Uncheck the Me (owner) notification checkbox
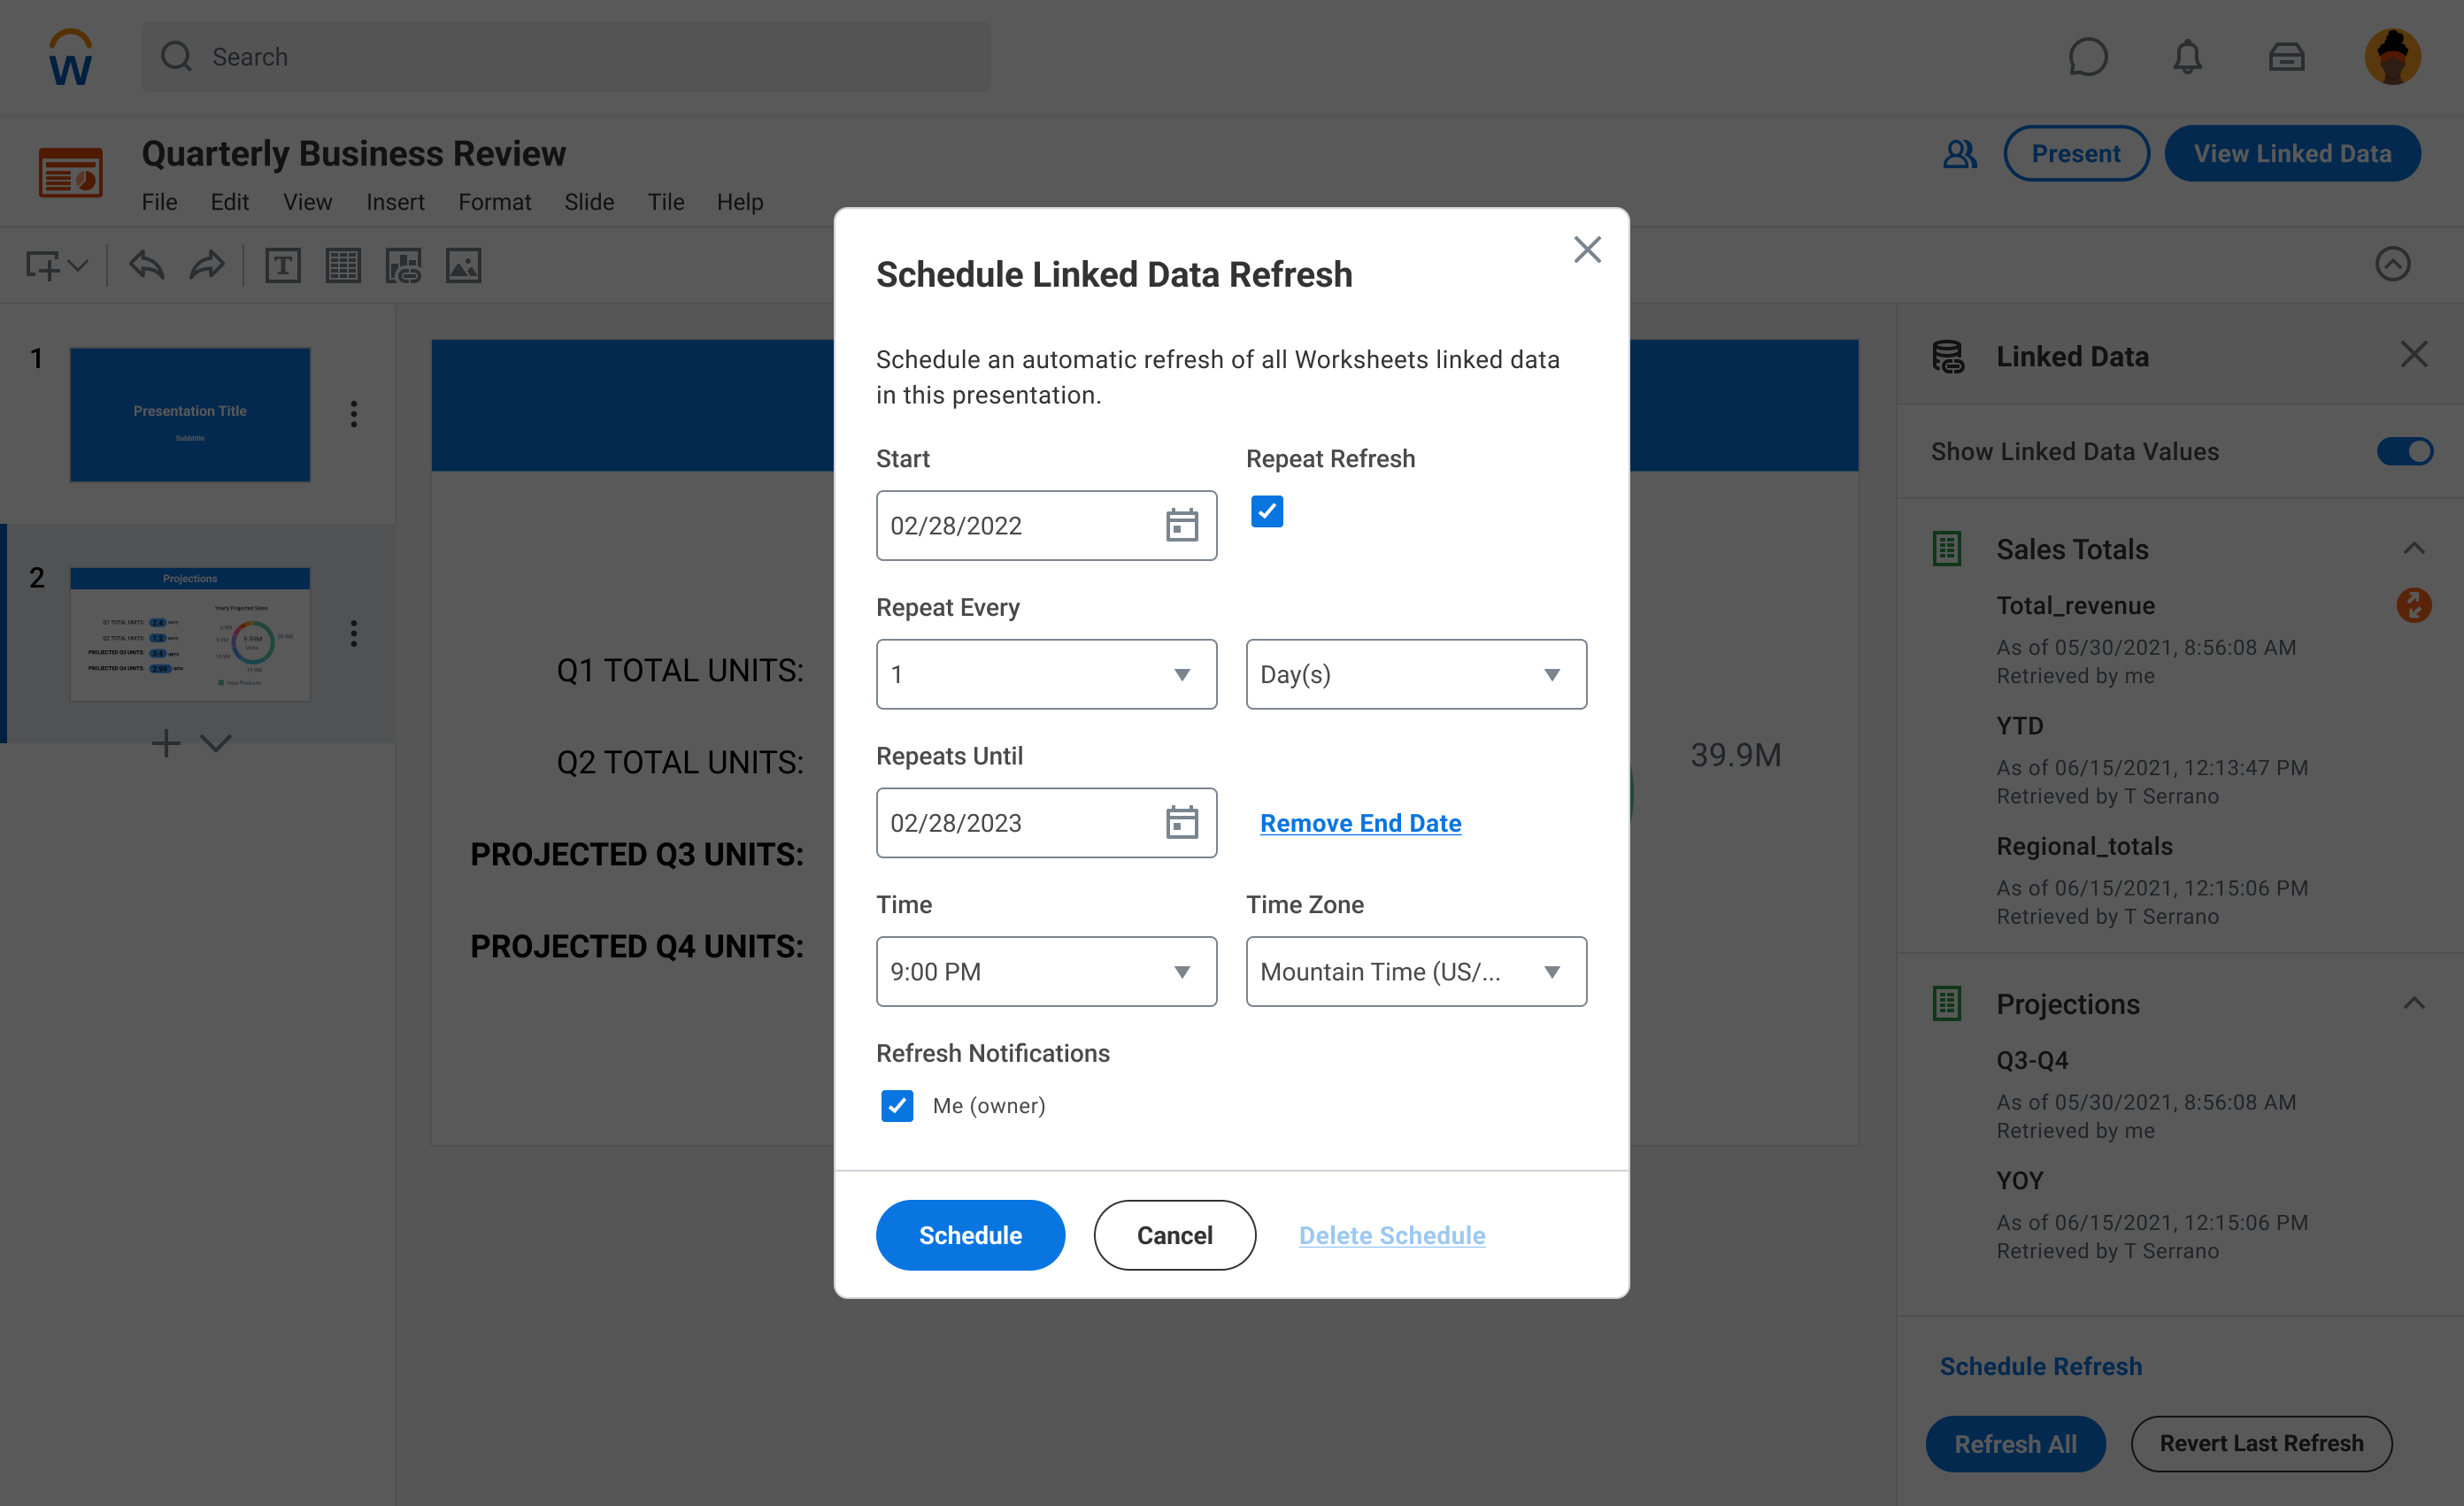2464x1506 pixels. point(896,1105)
